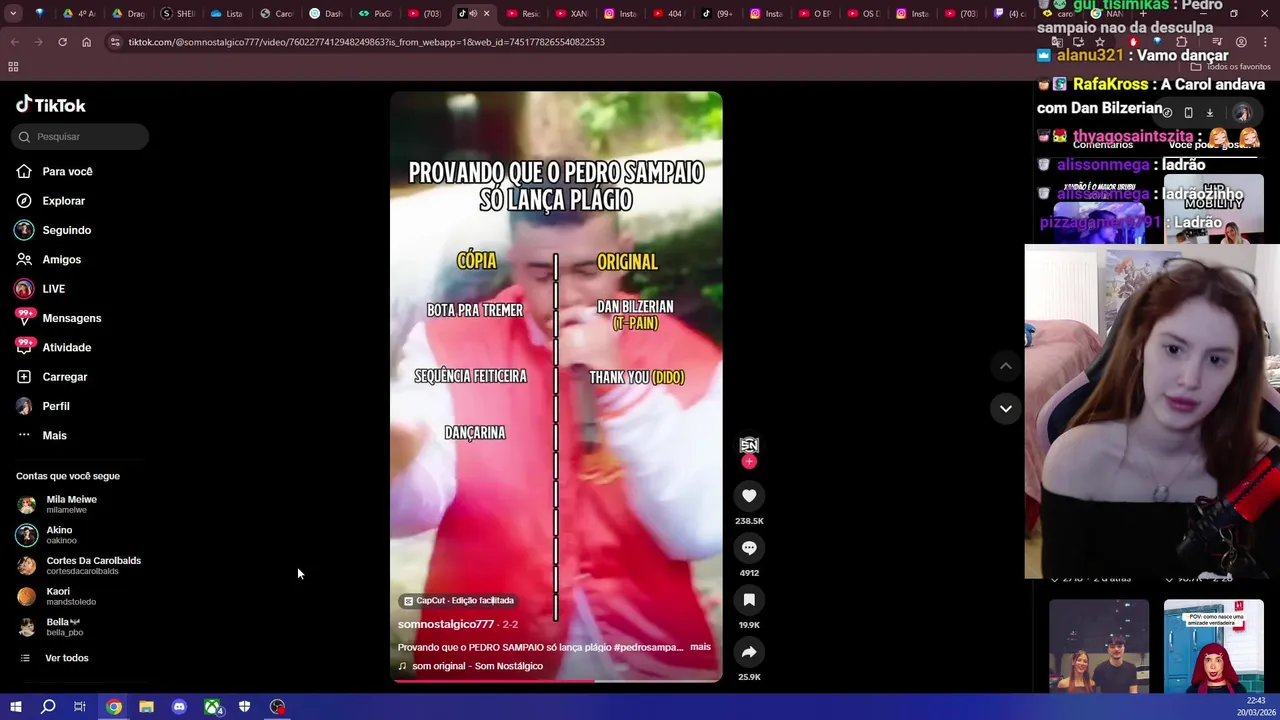Reload the page
Viewport: 1280px width, 720px height.
(62, 42)
